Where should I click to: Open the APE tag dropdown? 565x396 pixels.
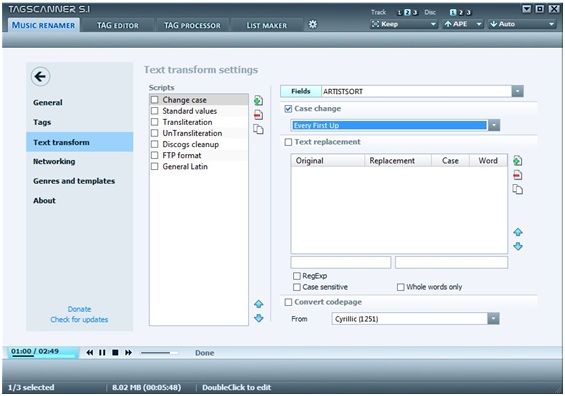463,24
